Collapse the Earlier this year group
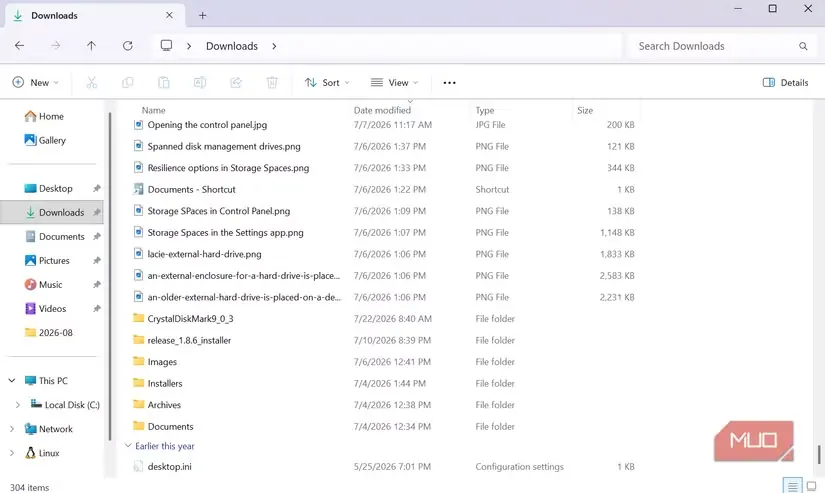Viewport: 825px width, 493px height. click(128, 446)
